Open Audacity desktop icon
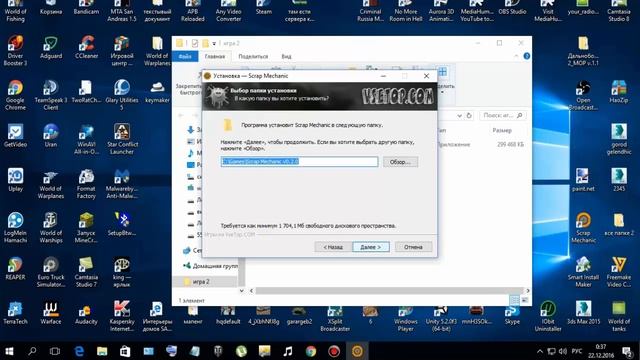Image resolution: width=640 pixels, height=360 pixels. pyautogui.click(x=86, y=313)
